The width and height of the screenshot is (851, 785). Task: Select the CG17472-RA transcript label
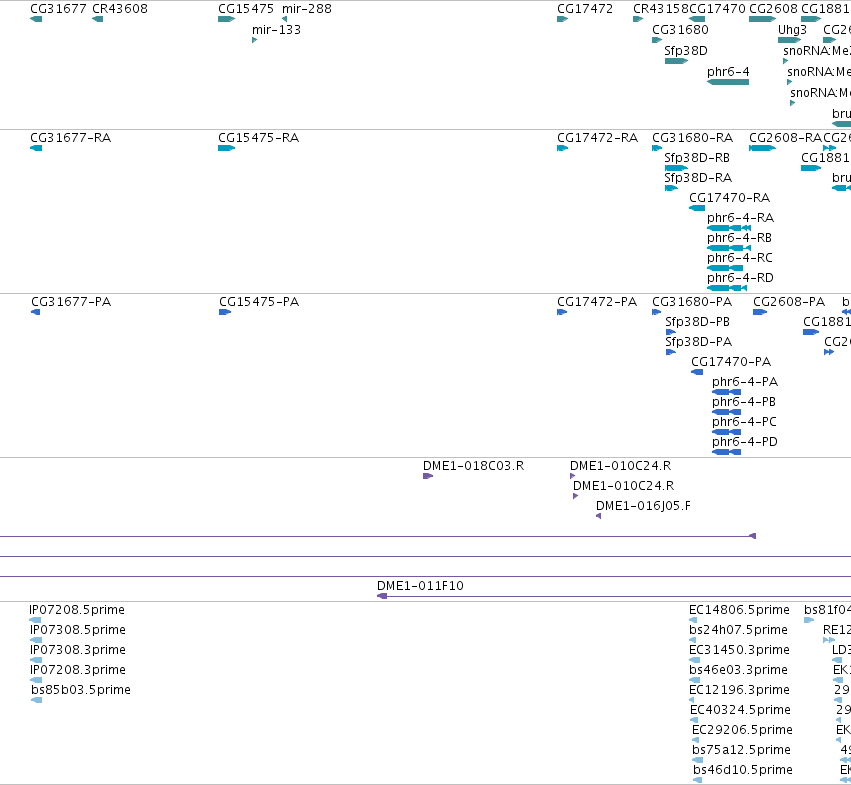(x=597, y=138)
